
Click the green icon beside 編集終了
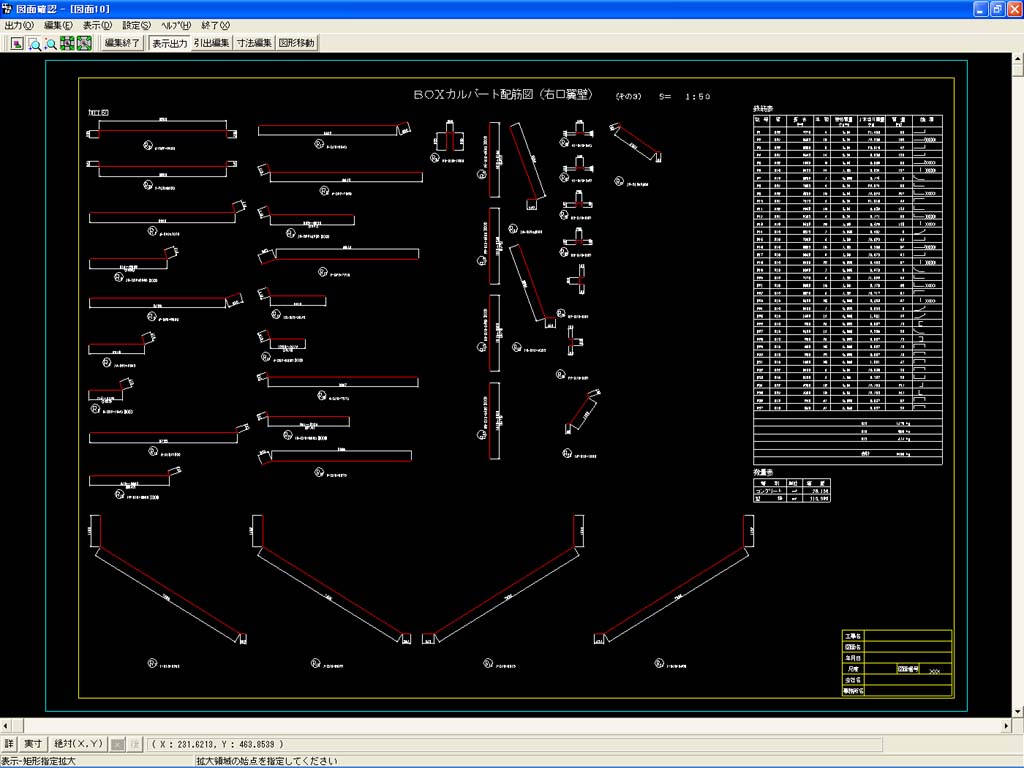[x=84, y=43]
